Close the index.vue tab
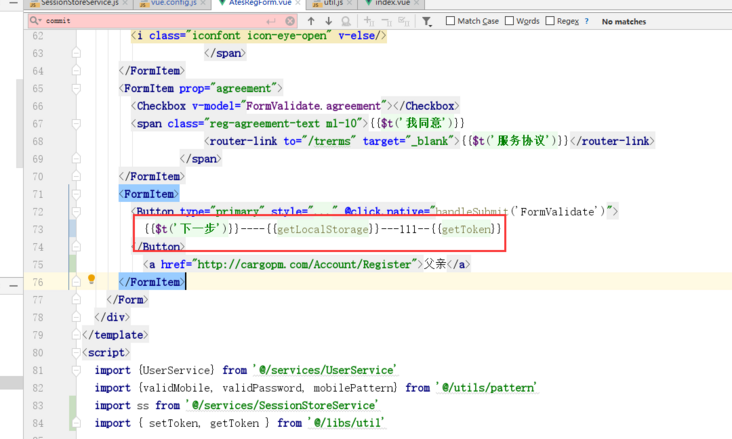 tap(416, 3)
